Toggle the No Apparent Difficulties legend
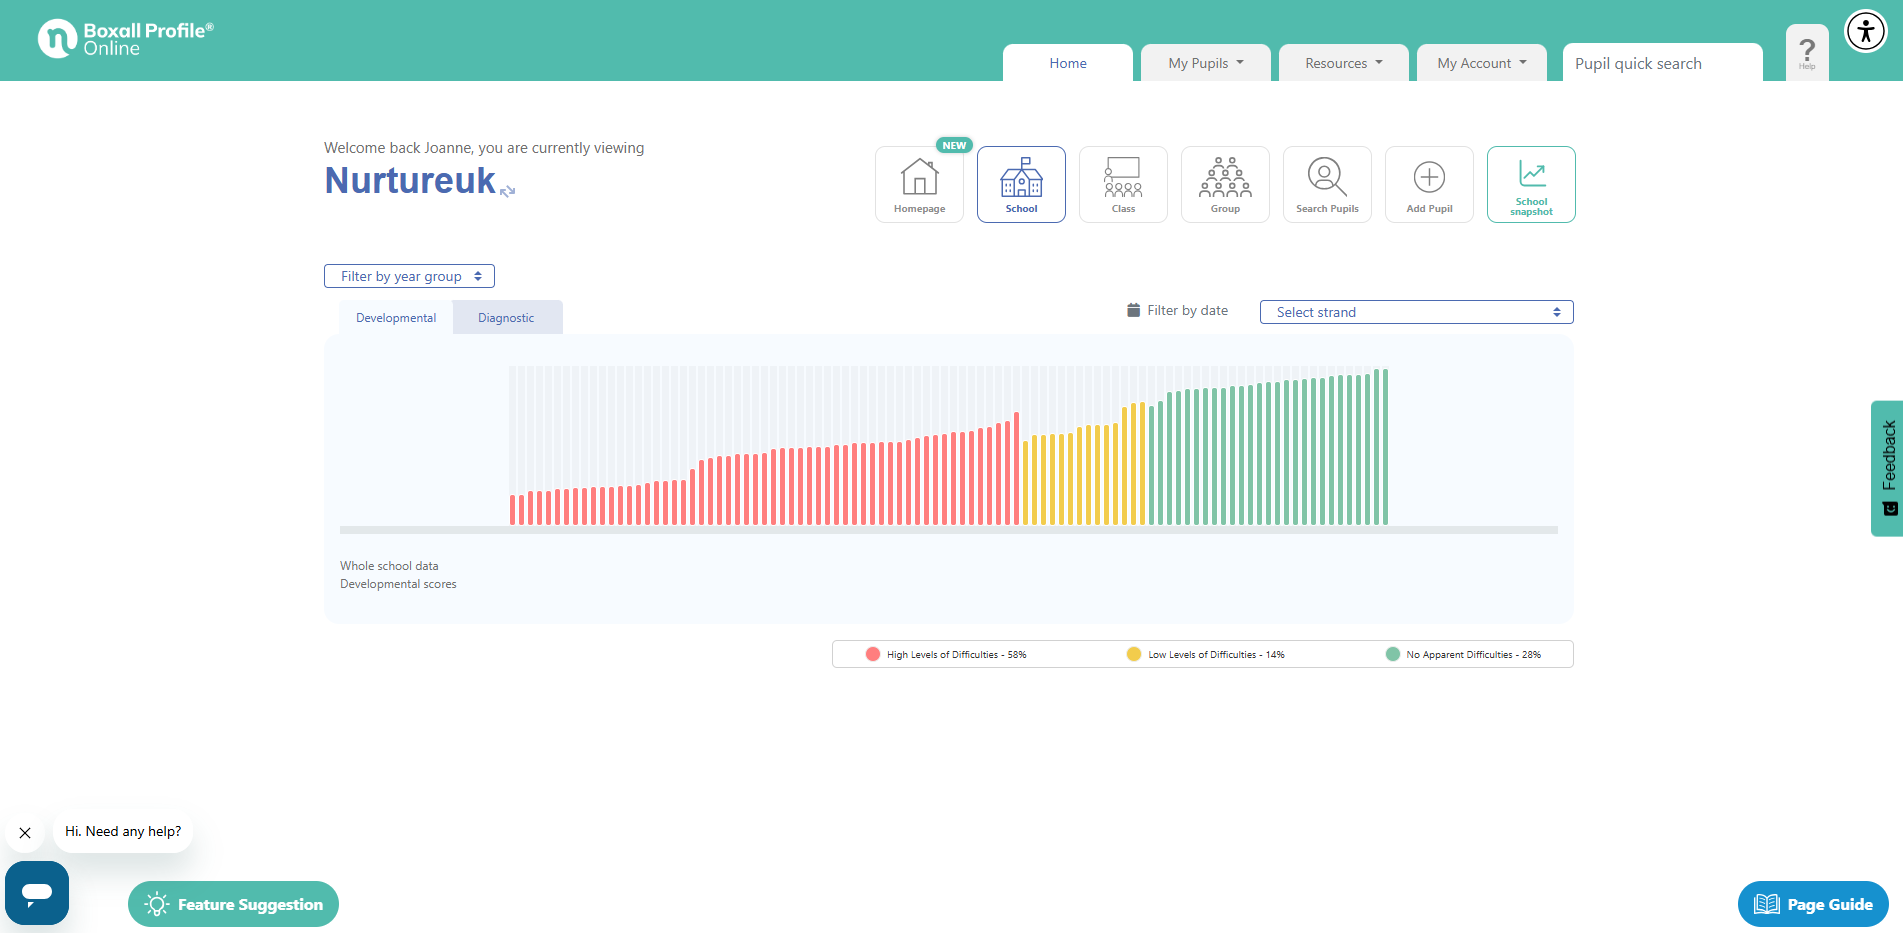Image resolution: width=1903 pixels, height=933 pixels. [x=1463, y=654]
